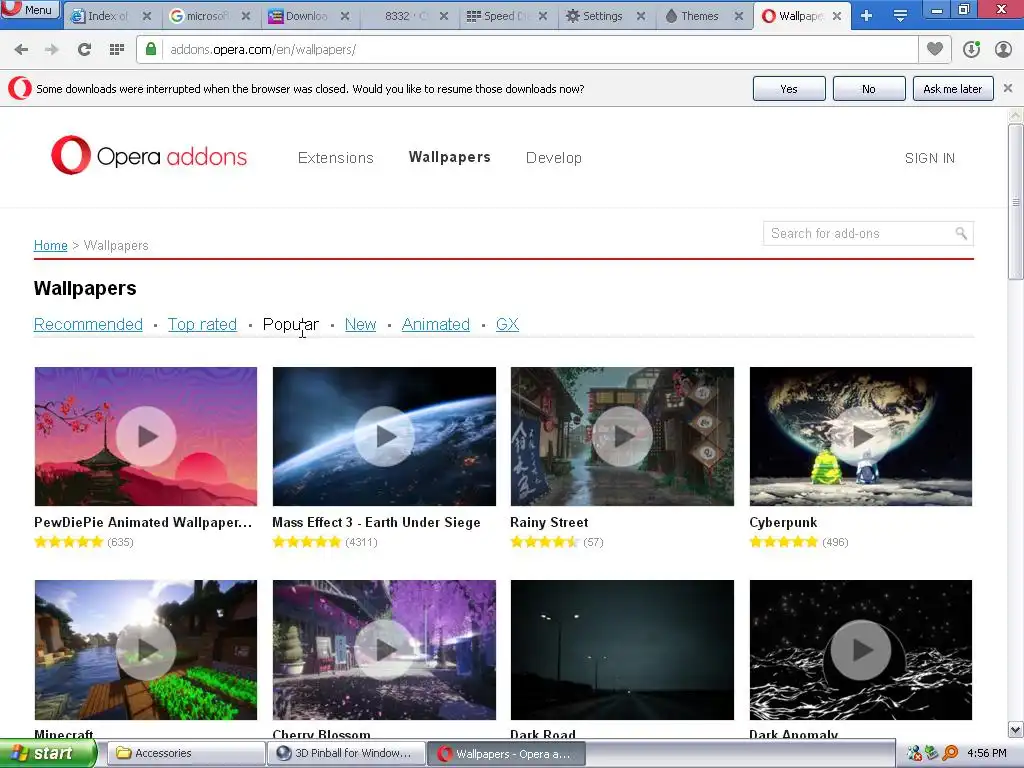Play the Rainy Street wallpaper preview
The width and height of the screenshot is (1024, 768).
(x=622, y=436)
